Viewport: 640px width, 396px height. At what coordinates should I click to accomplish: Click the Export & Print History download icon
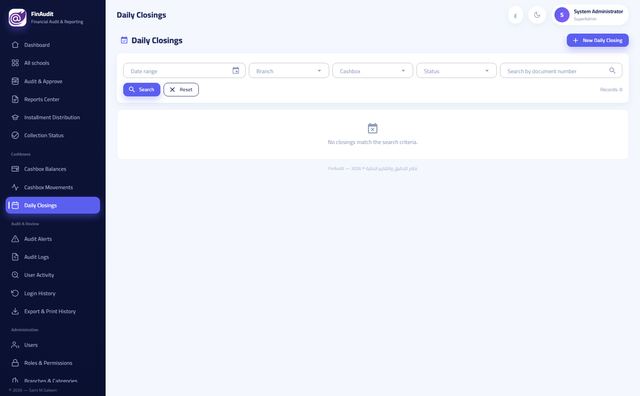[15, 311]
